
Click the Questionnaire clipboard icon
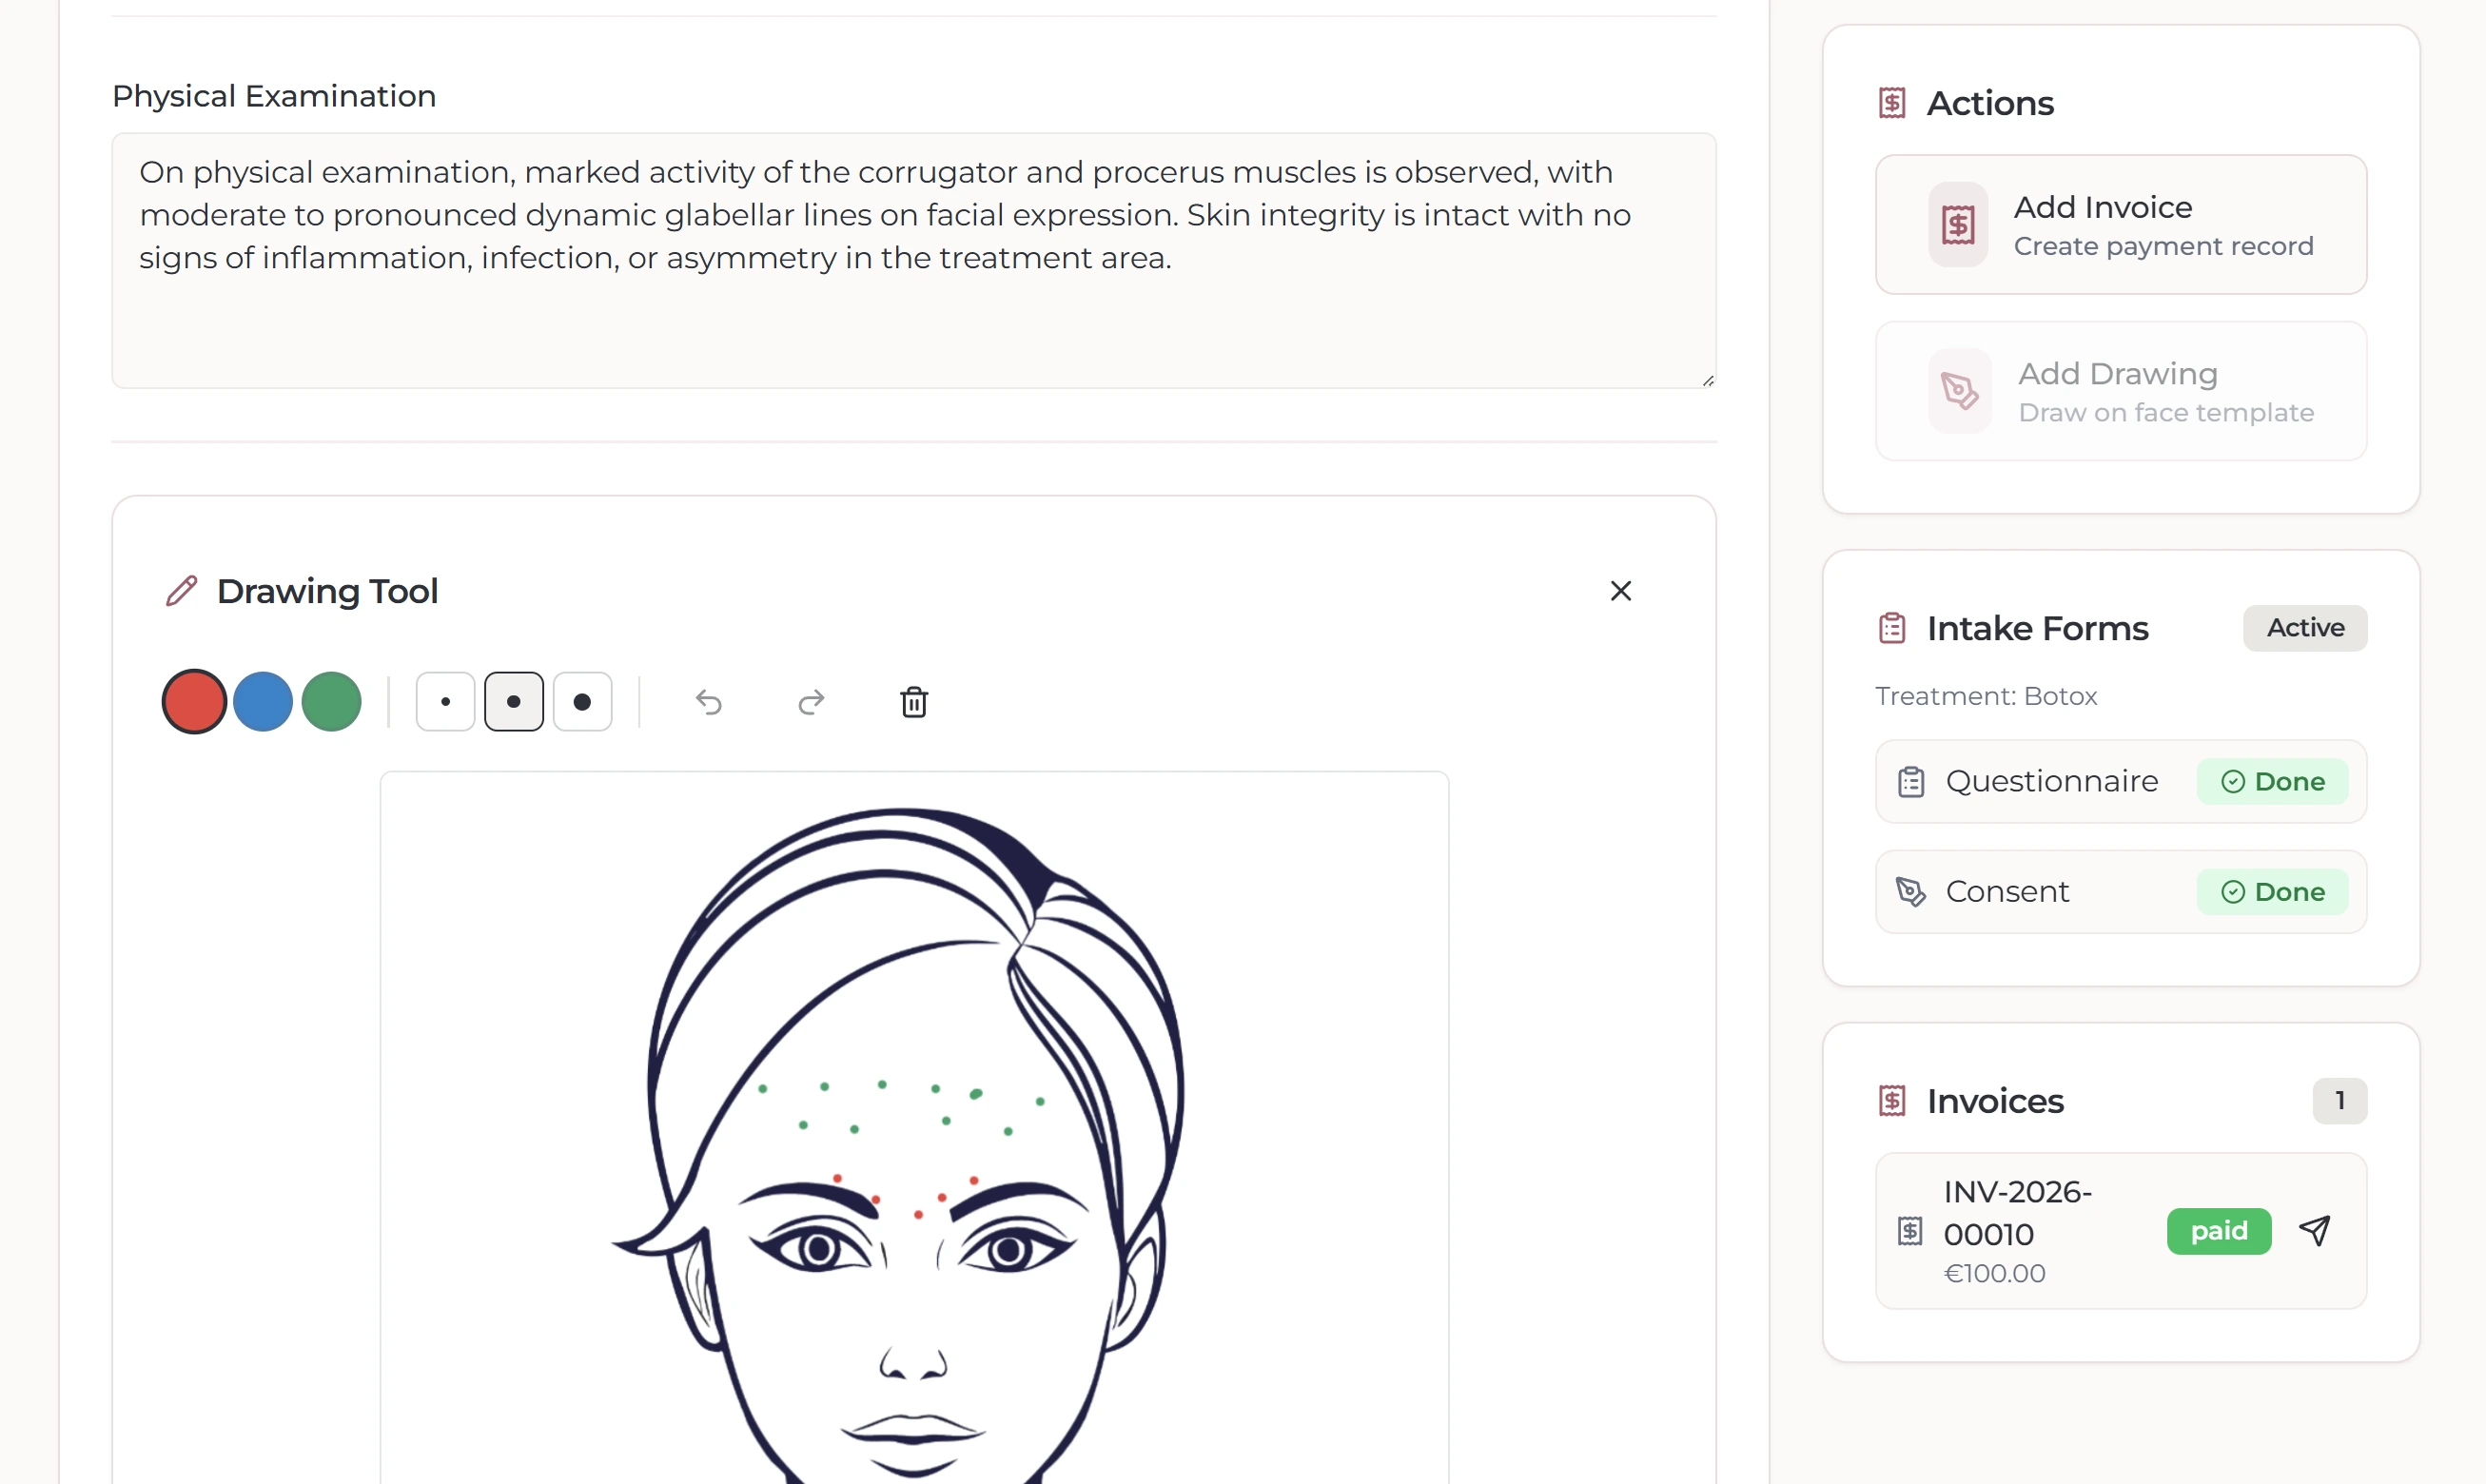1911,782
